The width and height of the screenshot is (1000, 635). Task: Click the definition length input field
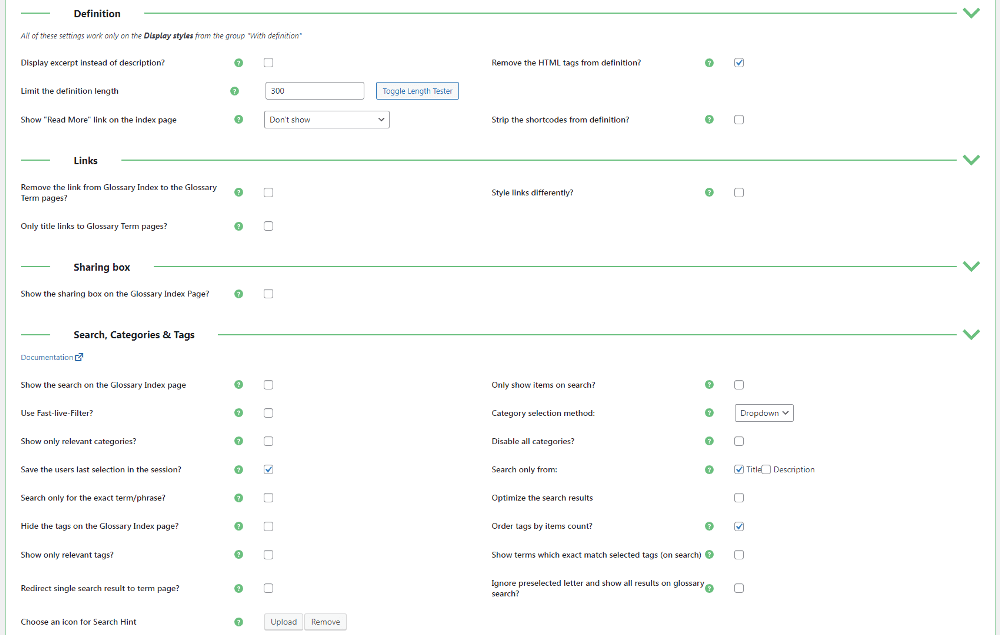click(x=314, y=91)
